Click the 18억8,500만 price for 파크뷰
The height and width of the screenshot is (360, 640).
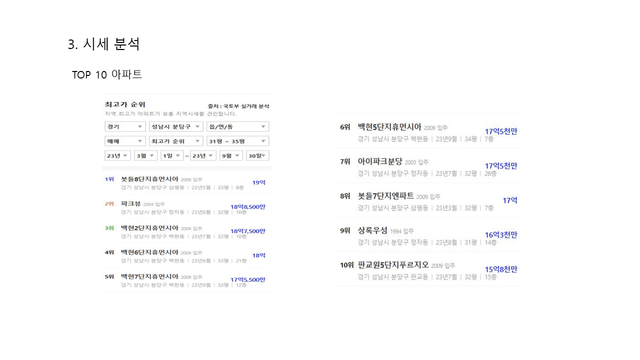pos(248,207)
